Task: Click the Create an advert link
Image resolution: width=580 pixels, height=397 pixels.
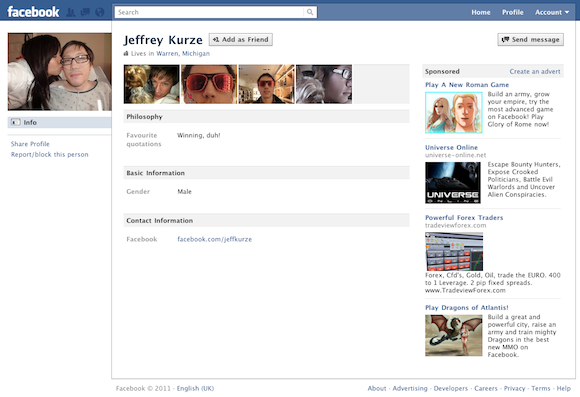Action: (x=535, y=71)
